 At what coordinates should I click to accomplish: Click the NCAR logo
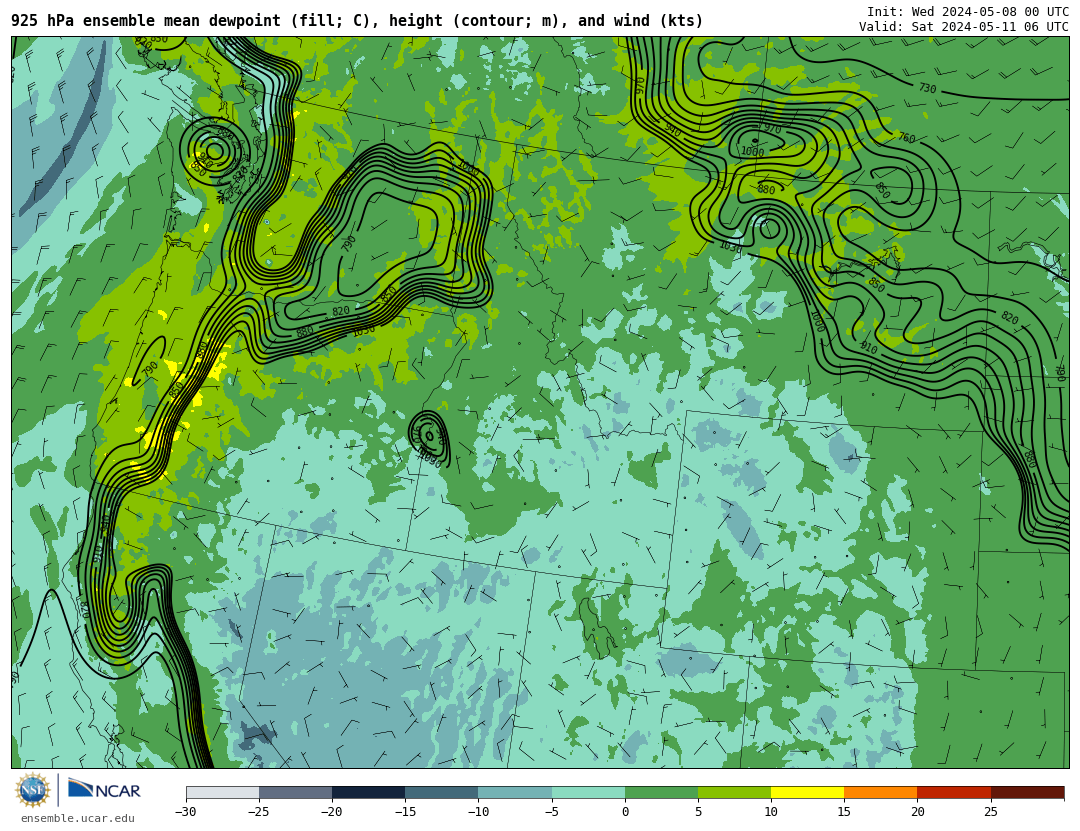point(104,790)
